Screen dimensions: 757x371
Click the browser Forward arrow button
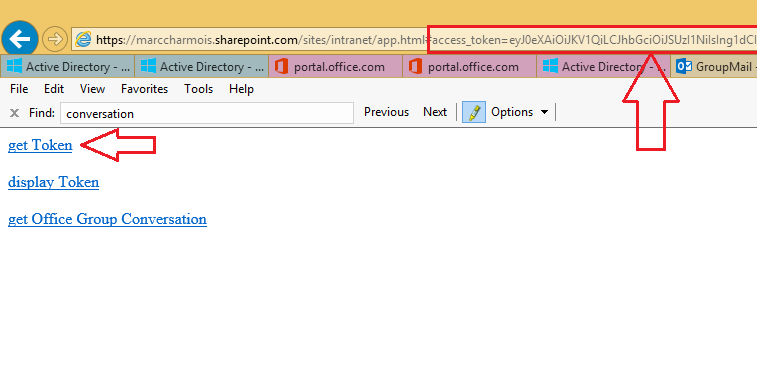pos(55,39)
